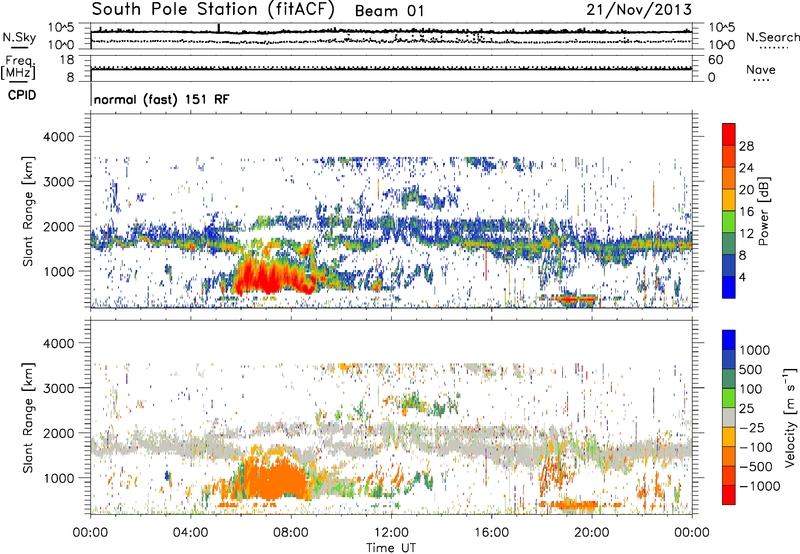Select the "12:00" time tick label
This screenshot has width=800, height=554.
pyautogui.click(x=391, y=533)
